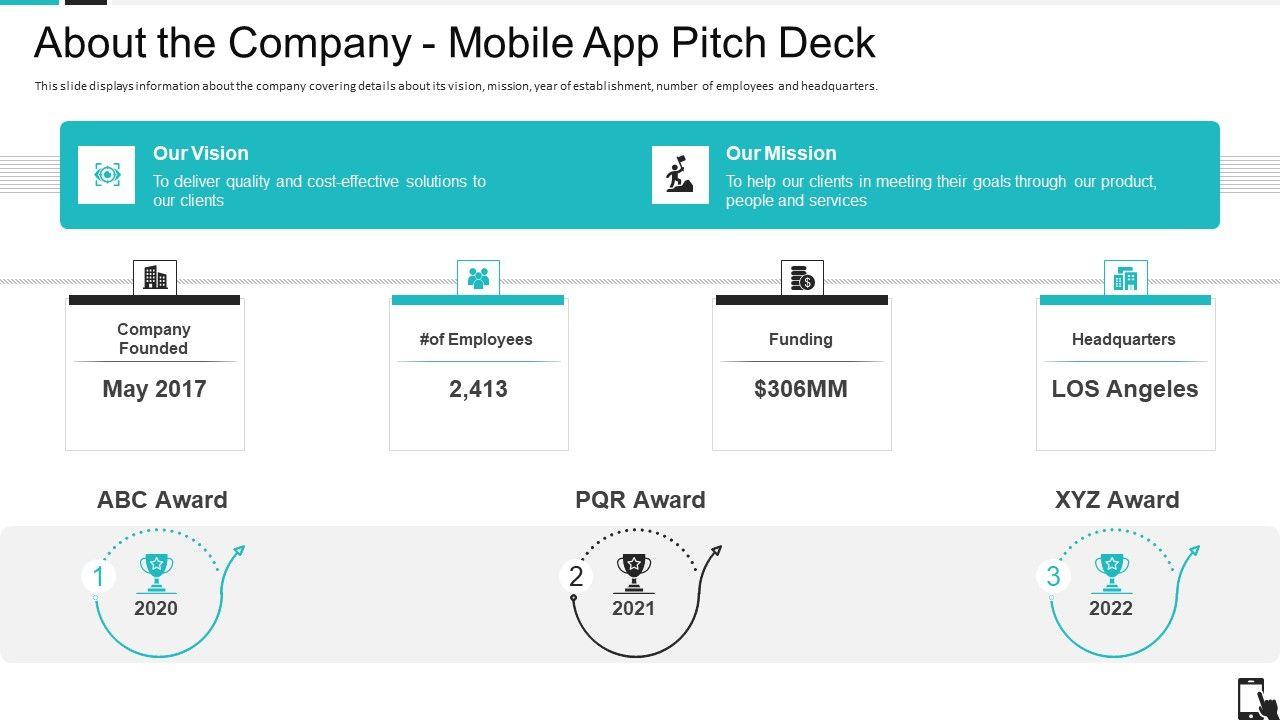
Task: Click the mobile phone touch icon
Action: click(x=1256, y=698)
